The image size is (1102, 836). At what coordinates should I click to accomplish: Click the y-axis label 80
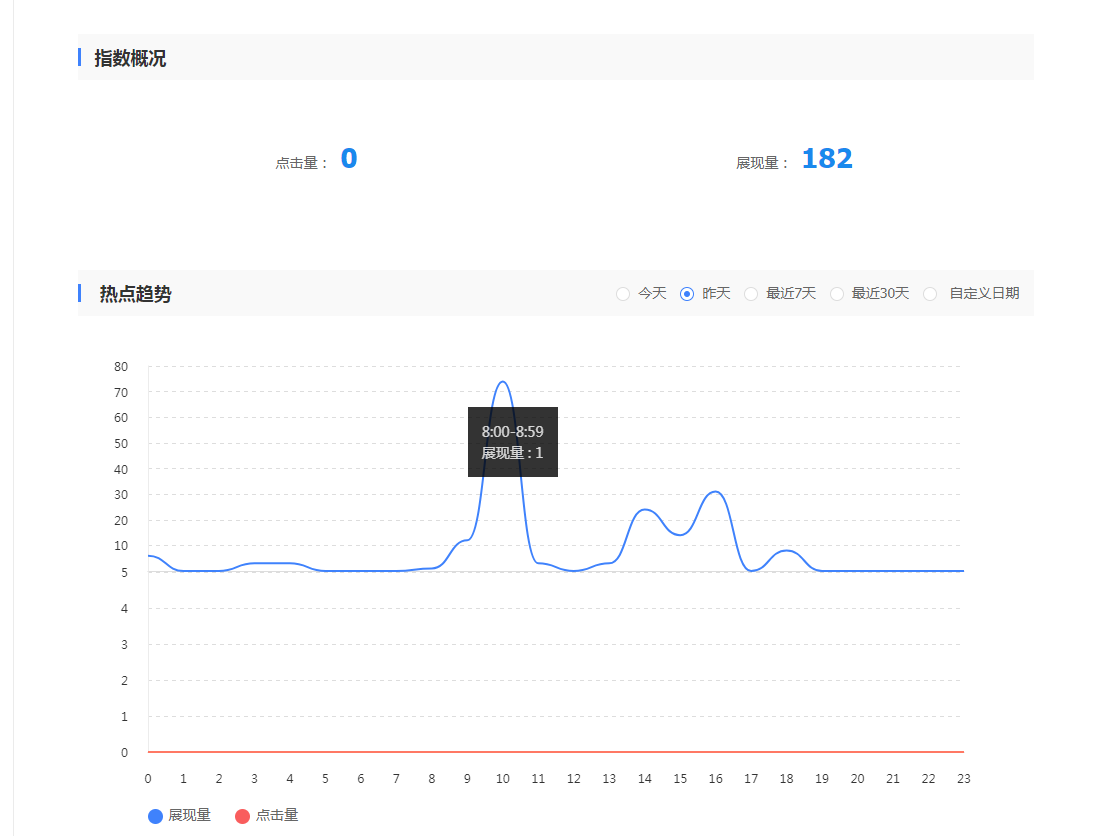pos(121,367)
